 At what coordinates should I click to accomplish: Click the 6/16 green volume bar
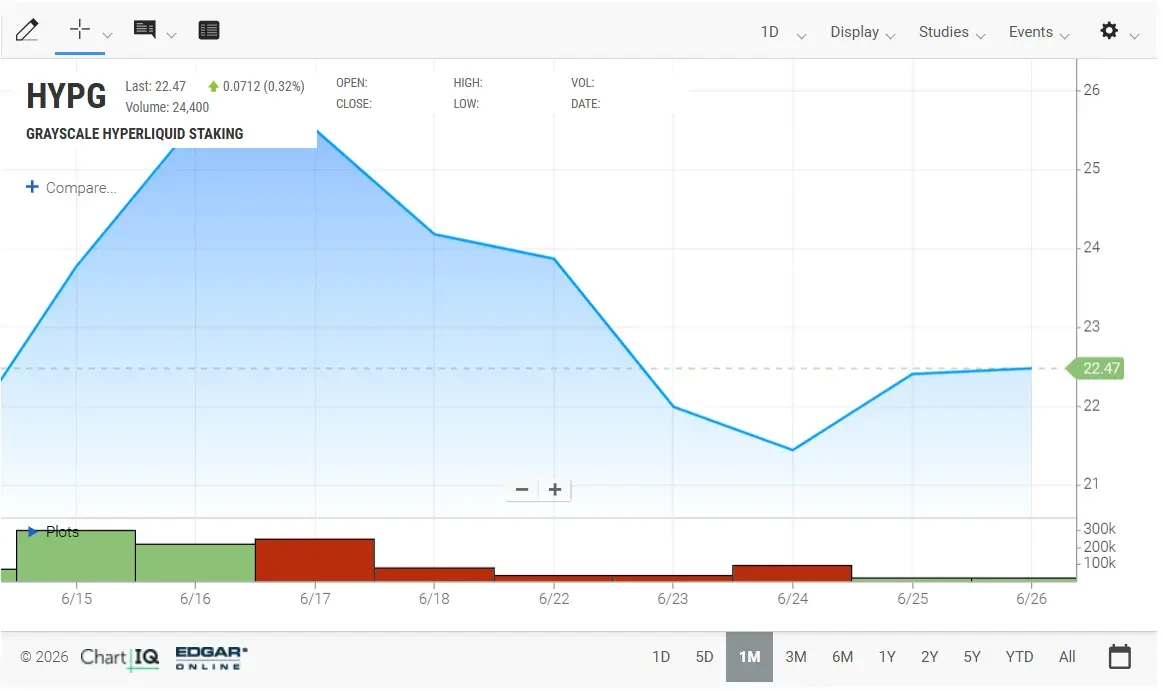coord(195,563)
